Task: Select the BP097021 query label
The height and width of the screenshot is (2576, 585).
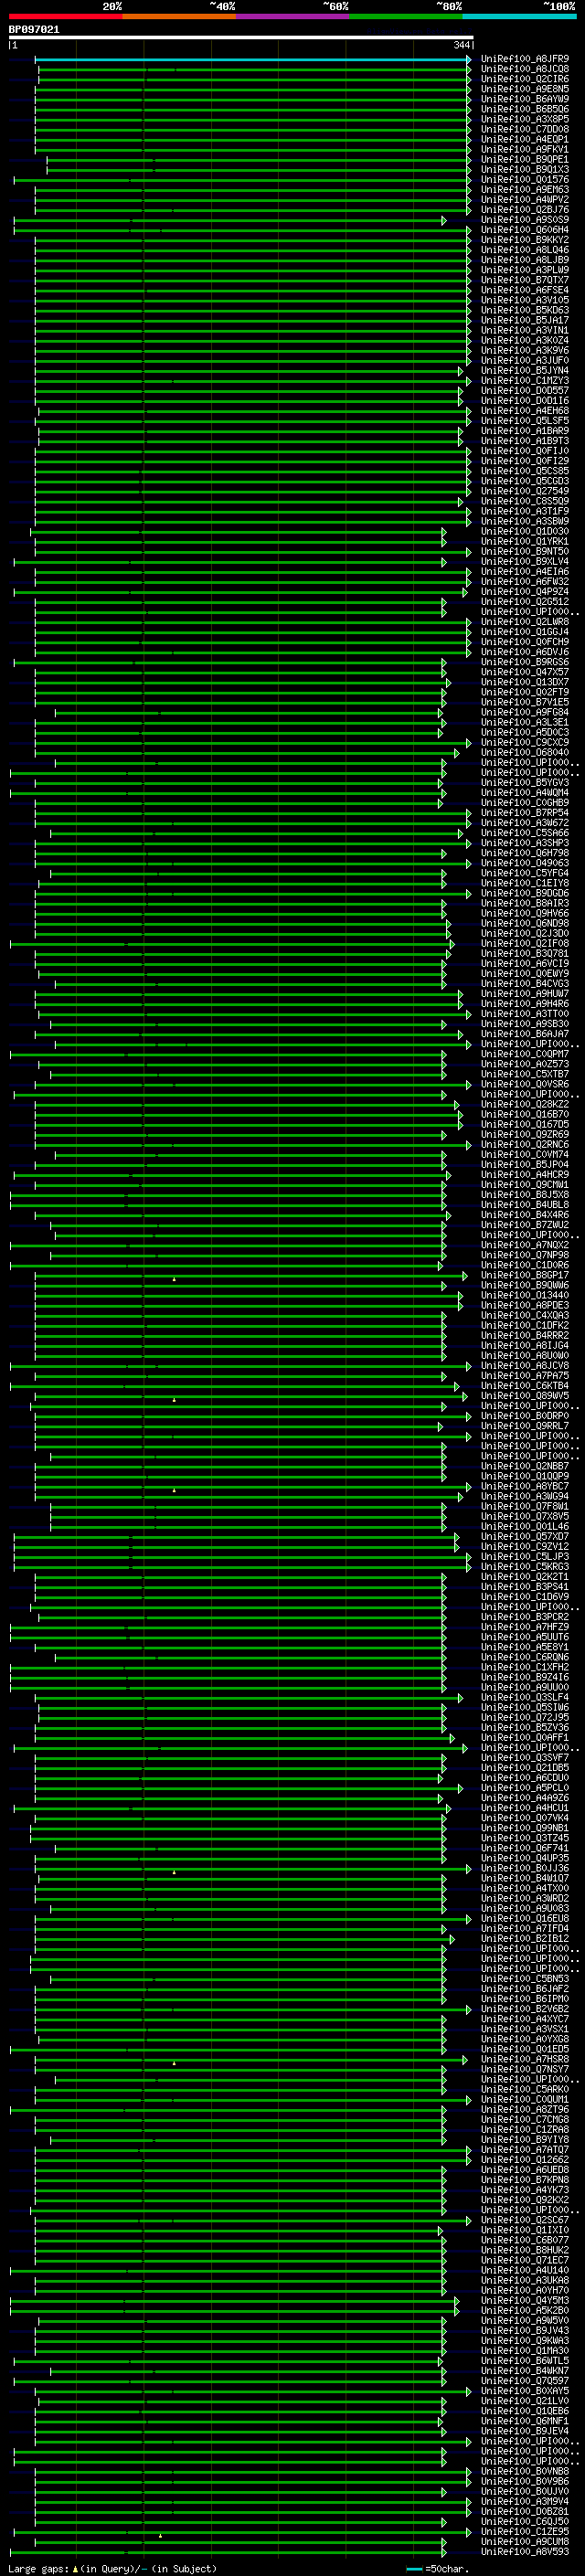Action: pyautogui.click(x=34, y=29)
